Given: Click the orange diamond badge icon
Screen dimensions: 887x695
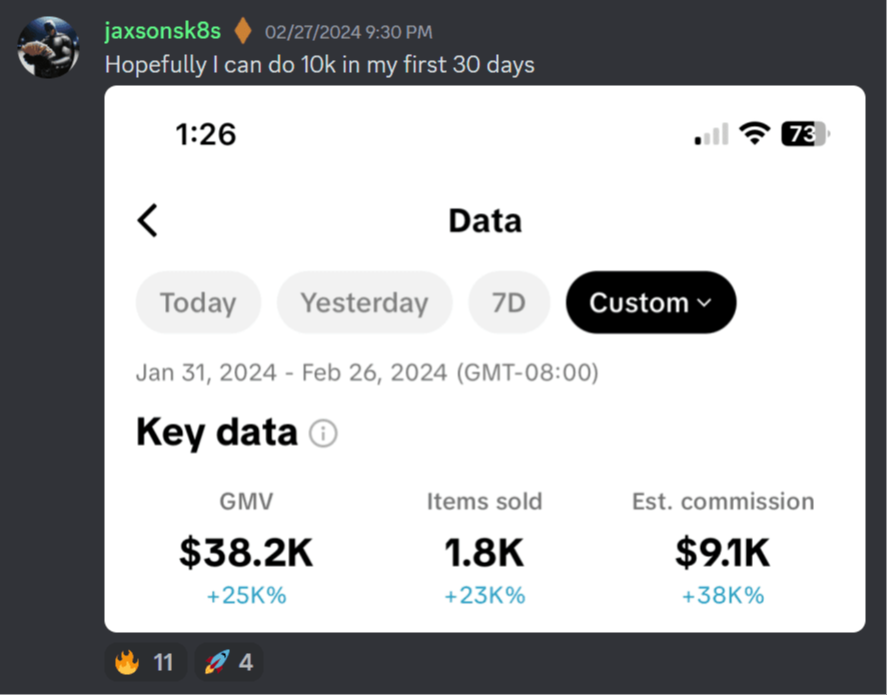Looking at the screenshot, I should point(242,31).
